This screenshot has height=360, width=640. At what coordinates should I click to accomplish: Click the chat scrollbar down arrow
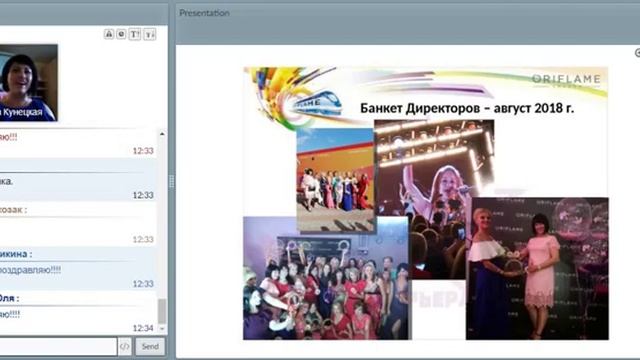click(162, 328)
